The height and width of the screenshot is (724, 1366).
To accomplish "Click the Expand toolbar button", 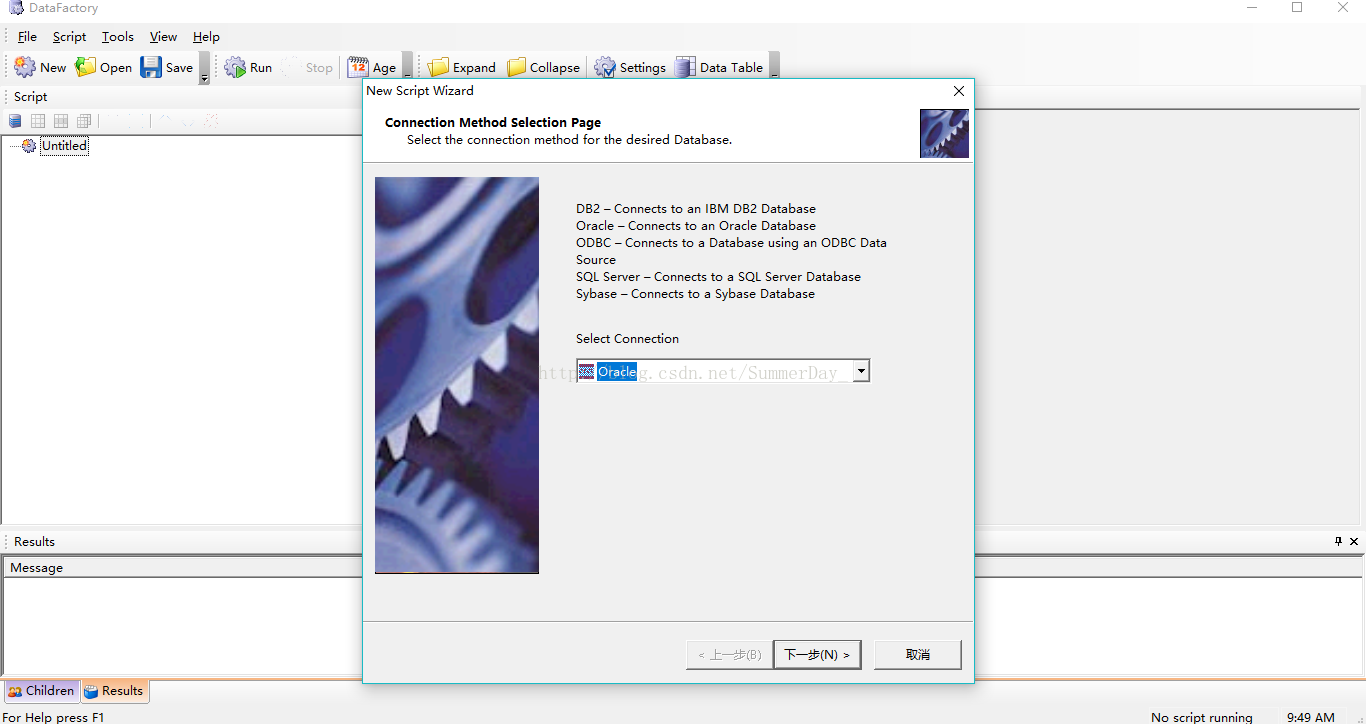I will click(x=462, y=67).
